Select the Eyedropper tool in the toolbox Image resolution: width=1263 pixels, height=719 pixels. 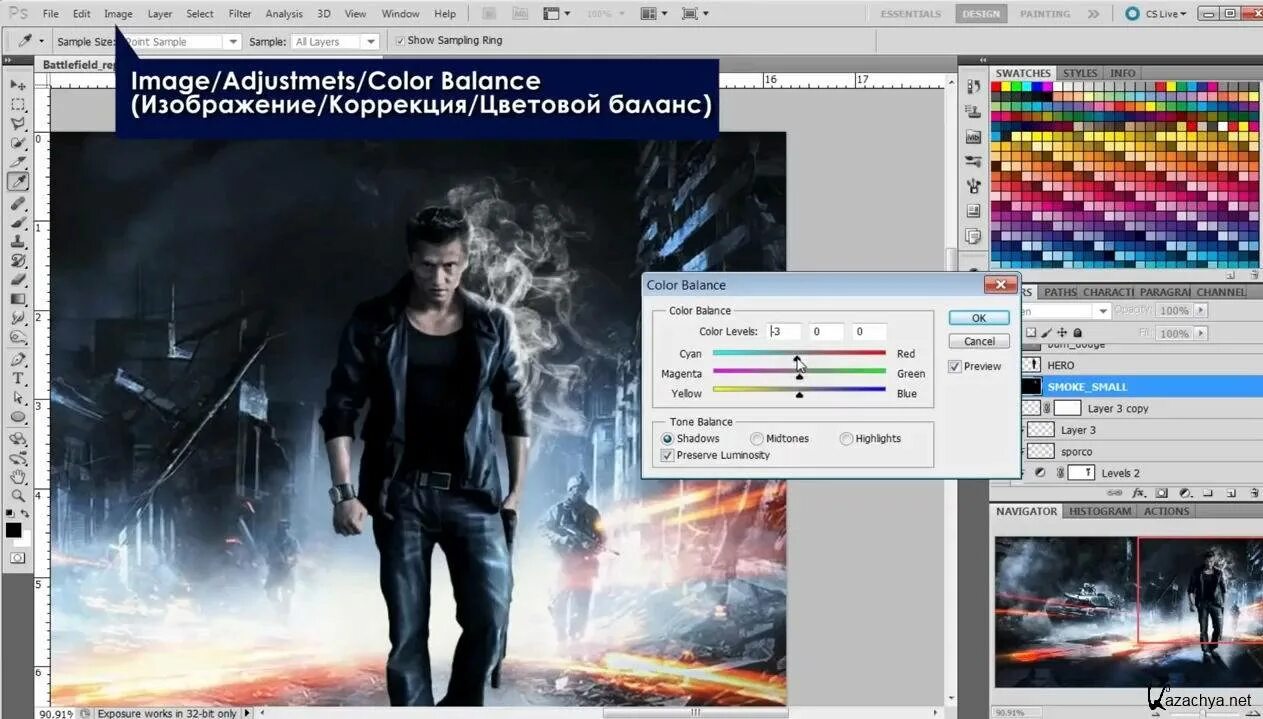tap(18, 181)
